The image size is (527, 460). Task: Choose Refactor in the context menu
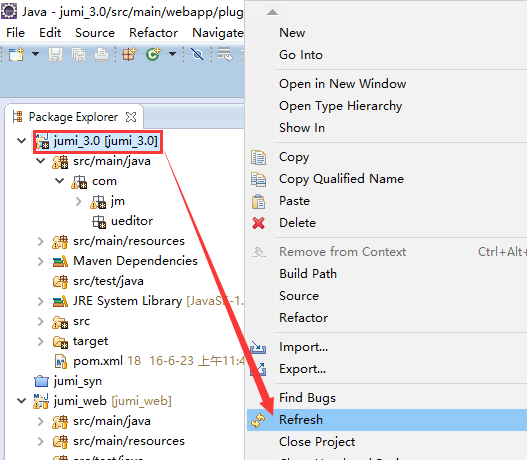(303, 318)
